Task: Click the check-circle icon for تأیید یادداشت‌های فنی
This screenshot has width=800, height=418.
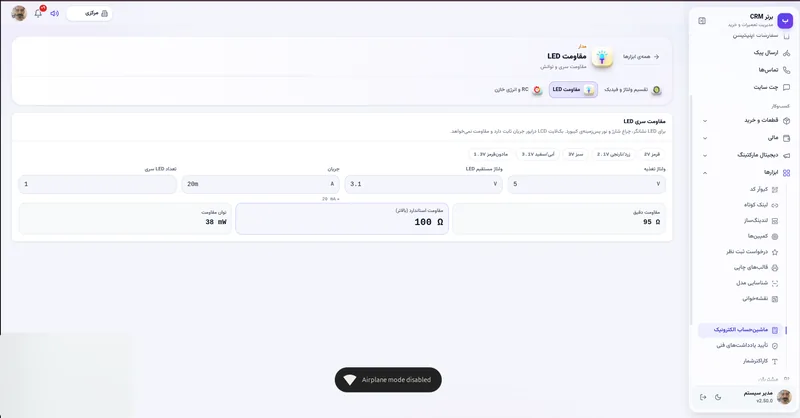Action: [x=775, y=346]
